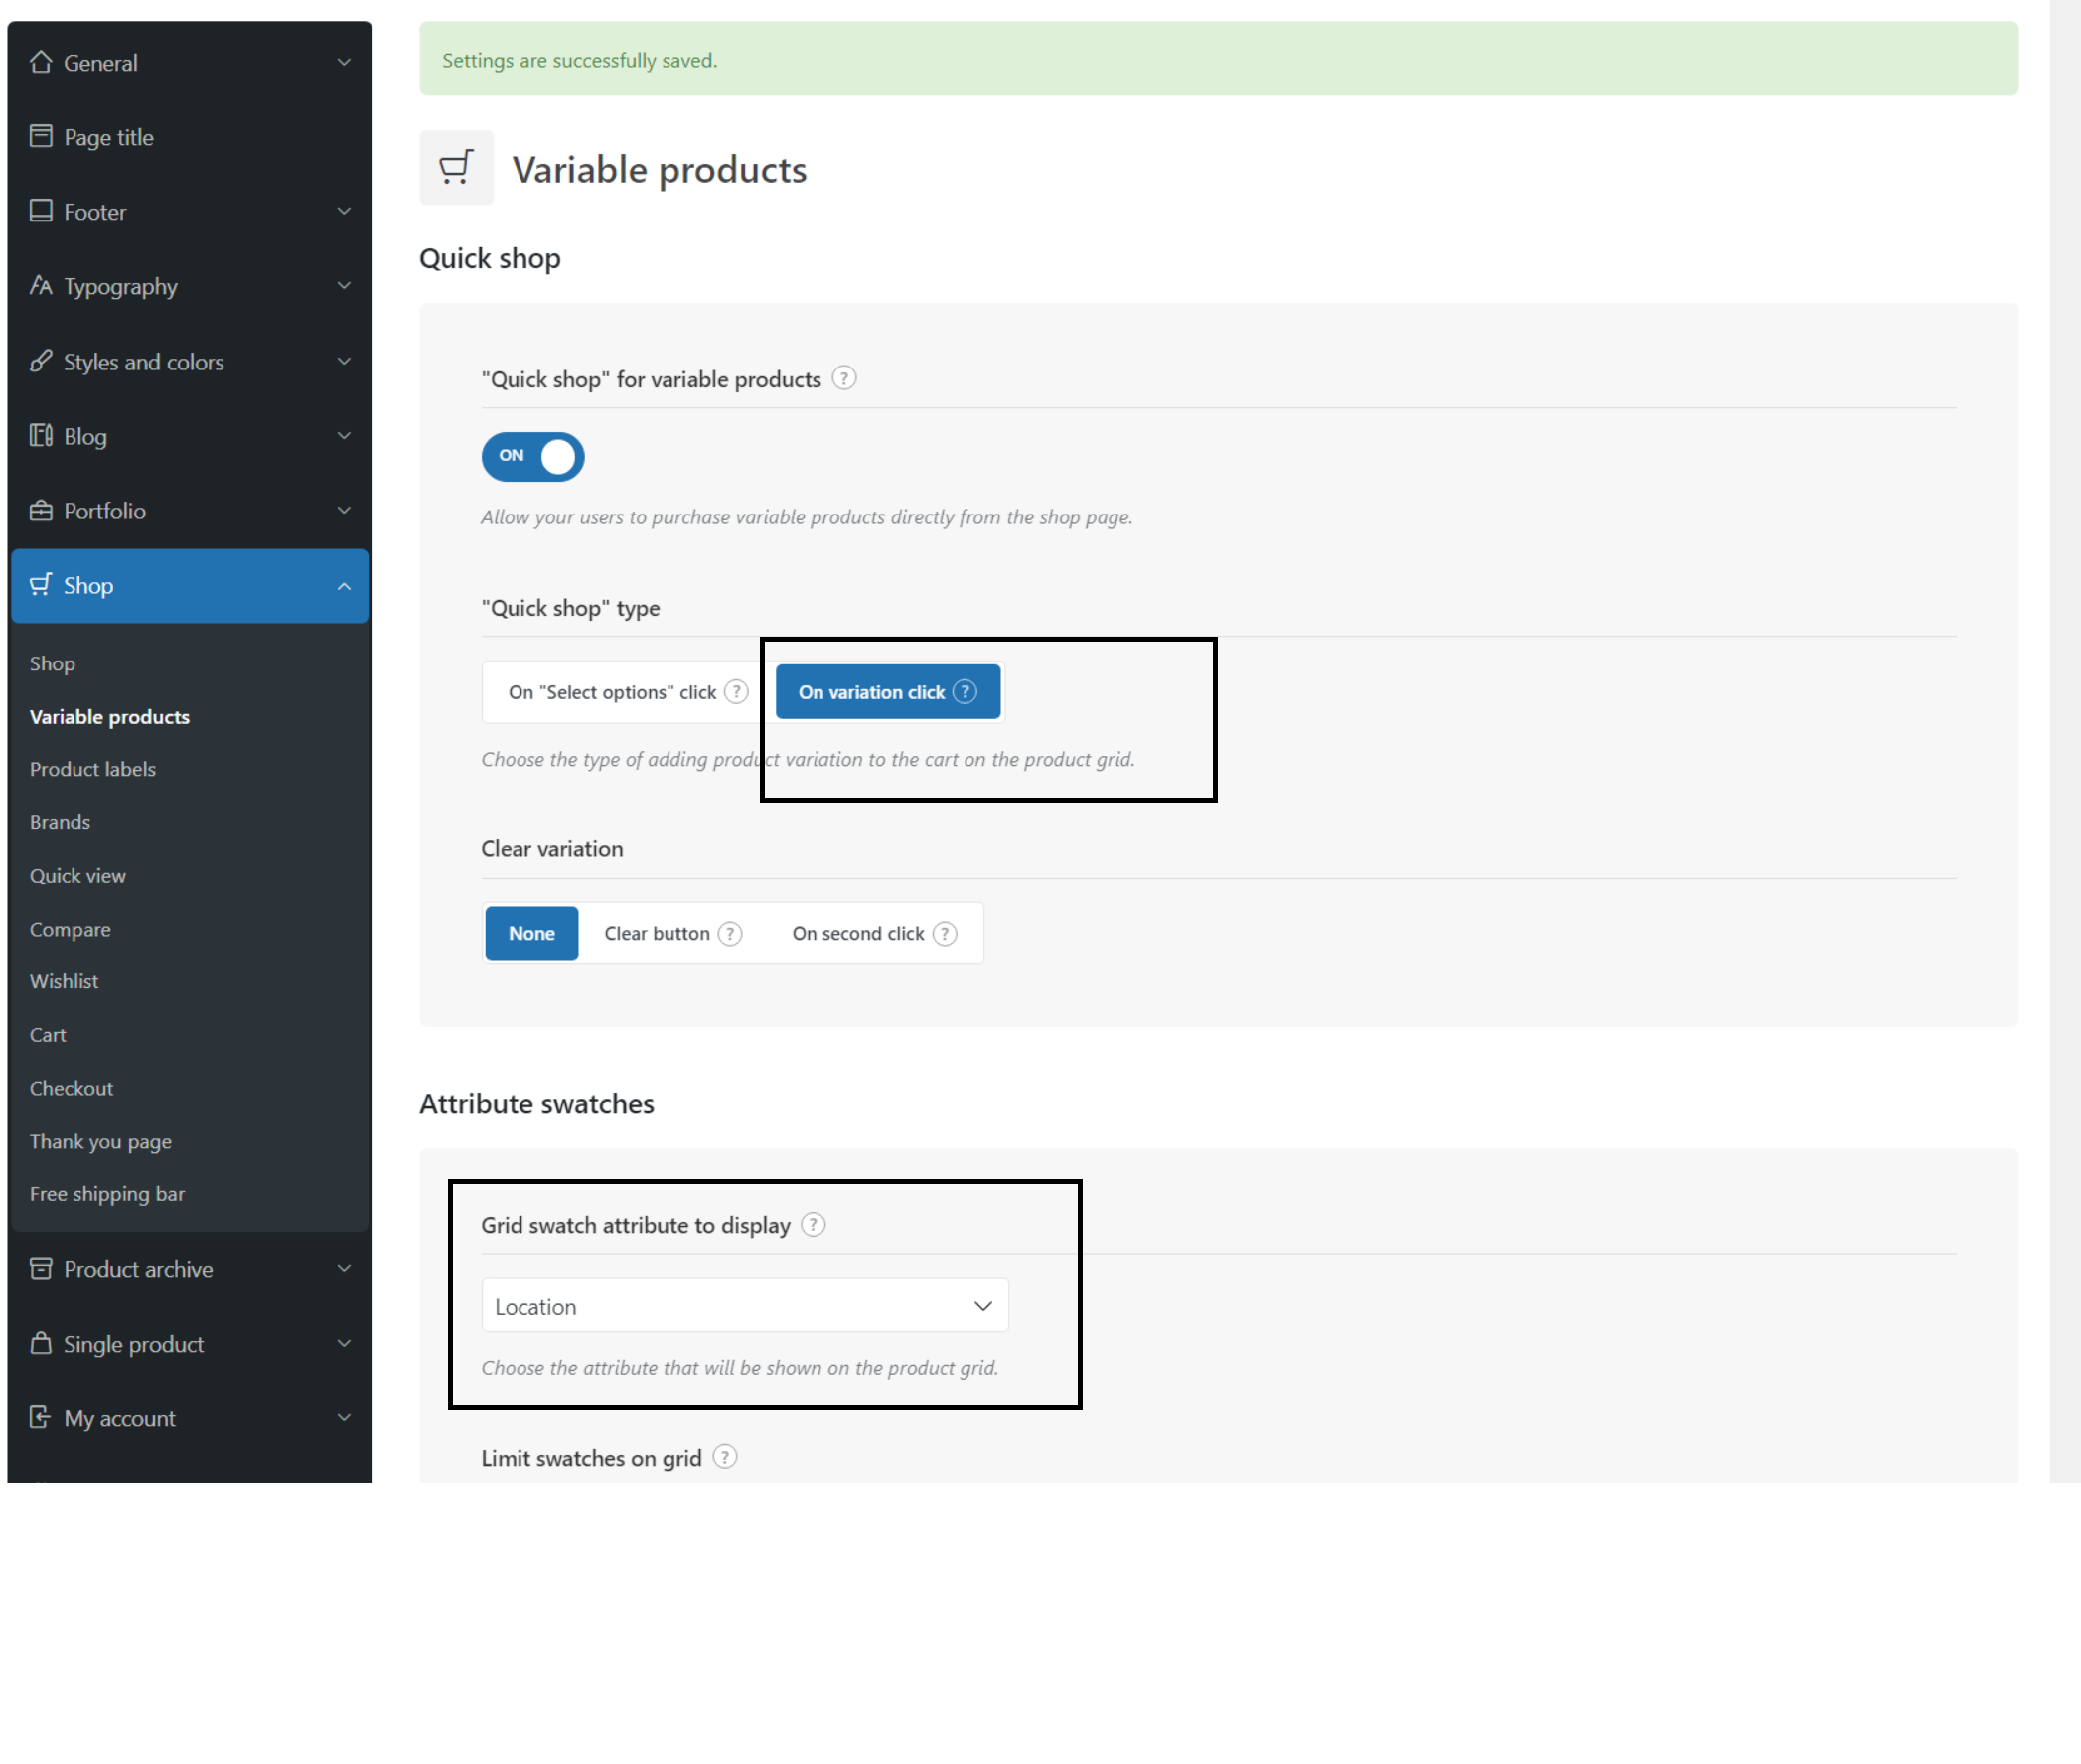Open help icon on Select options click
The width and height of the screenshot is (2081, 1764).
coord(736,692)
